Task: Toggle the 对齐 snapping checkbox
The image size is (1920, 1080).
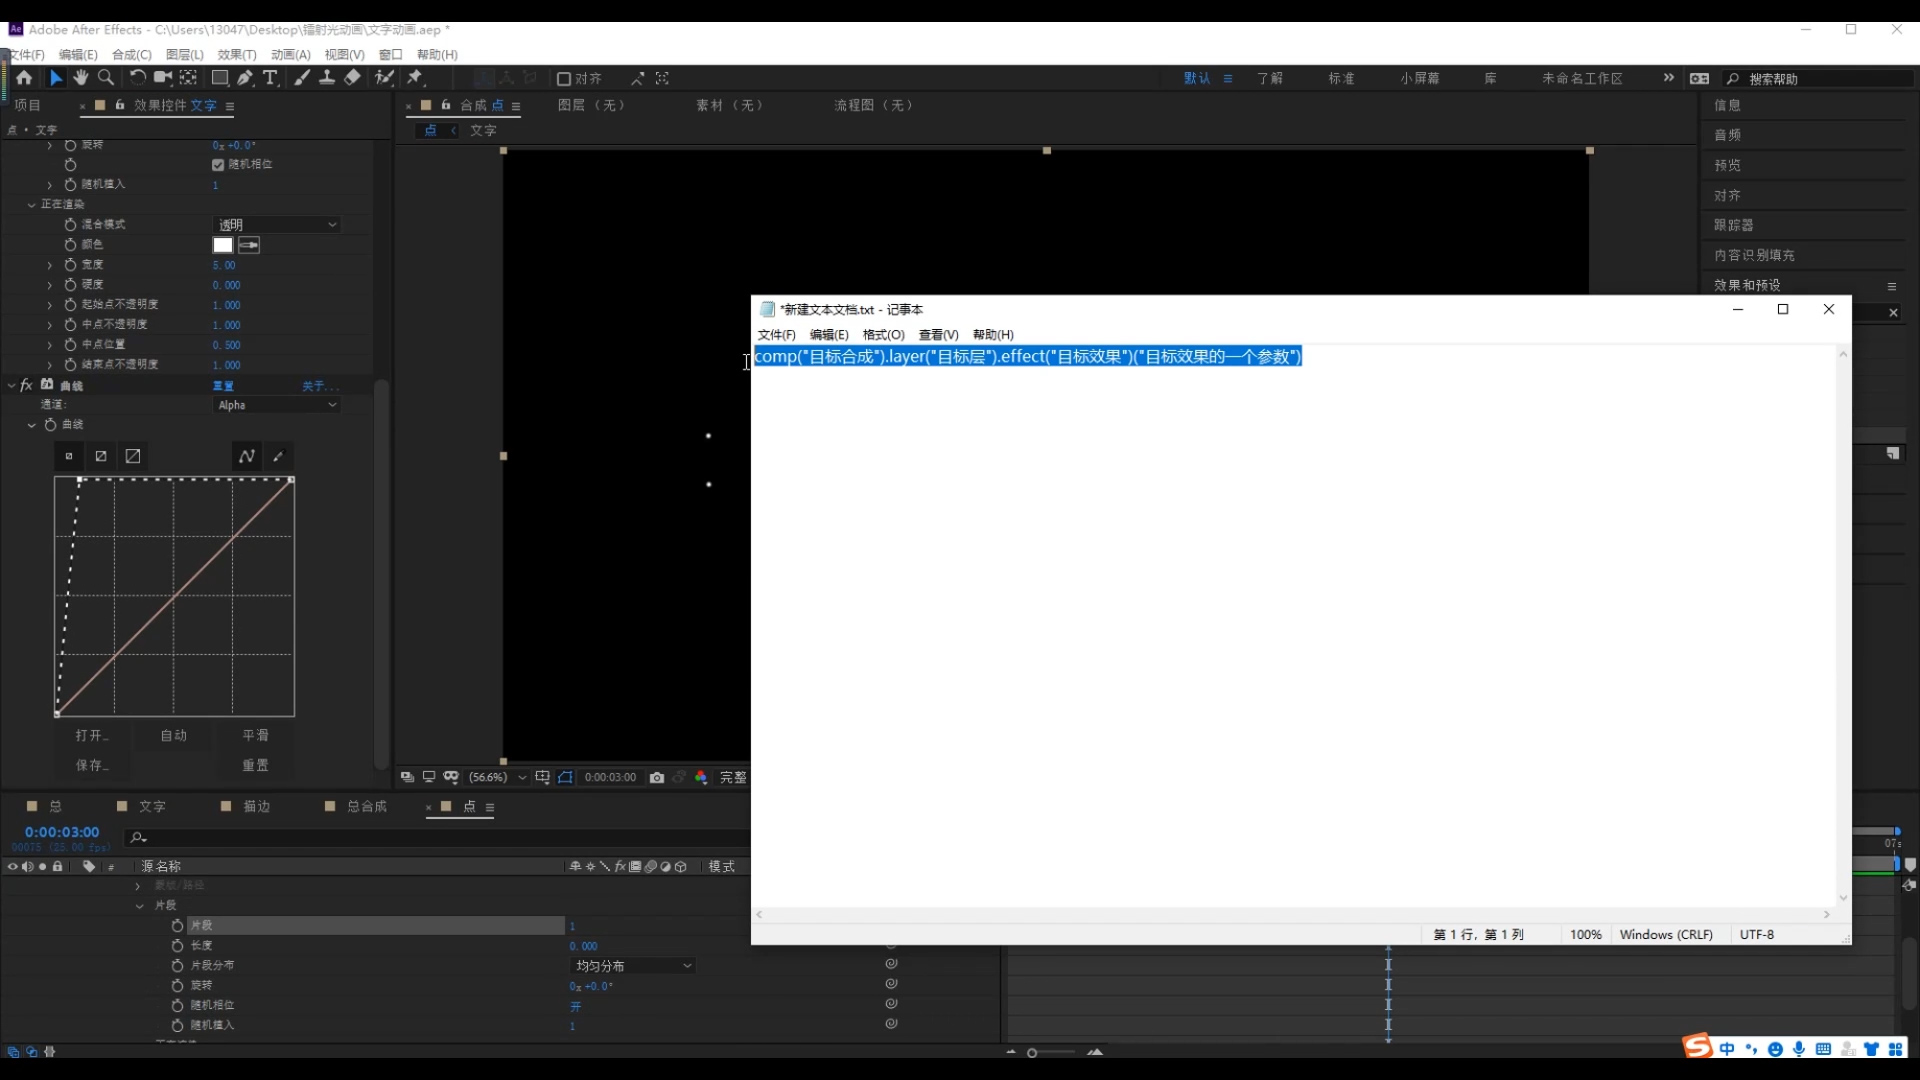Action: pyautogui.click(x=564, y=79)
